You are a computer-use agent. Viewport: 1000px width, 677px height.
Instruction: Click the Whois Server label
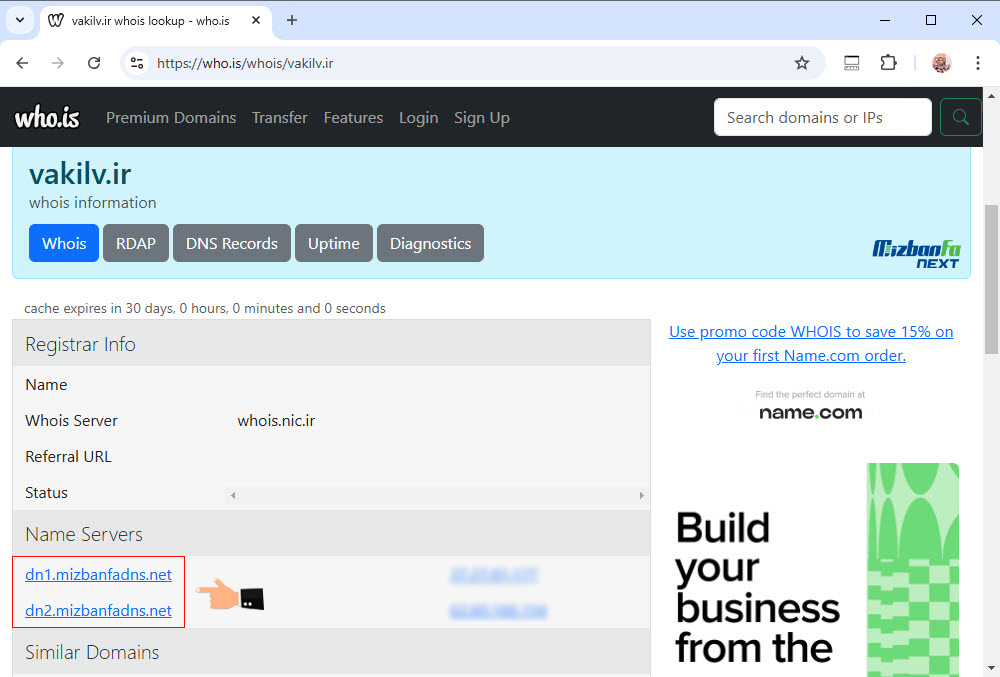[x=71, y=421]
